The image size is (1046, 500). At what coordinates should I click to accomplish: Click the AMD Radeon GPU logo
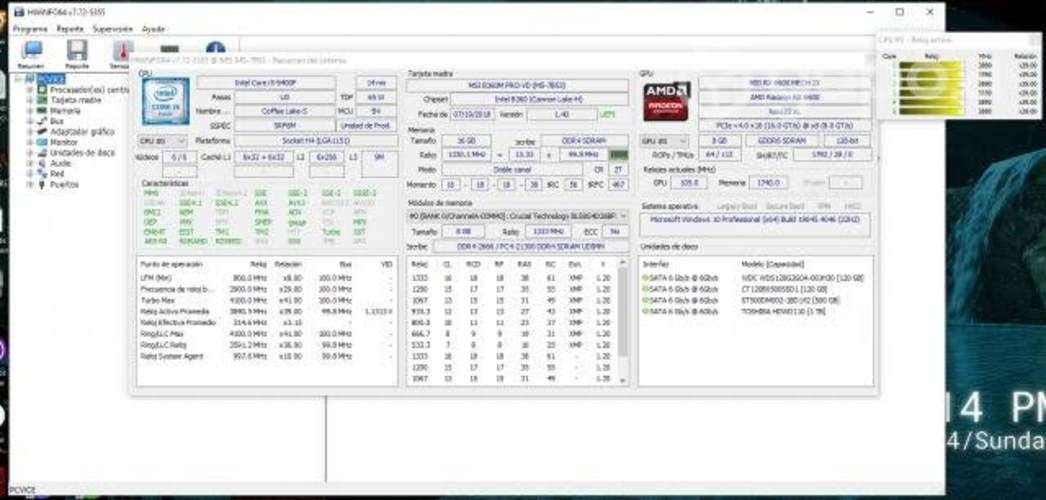pos(666,101)
